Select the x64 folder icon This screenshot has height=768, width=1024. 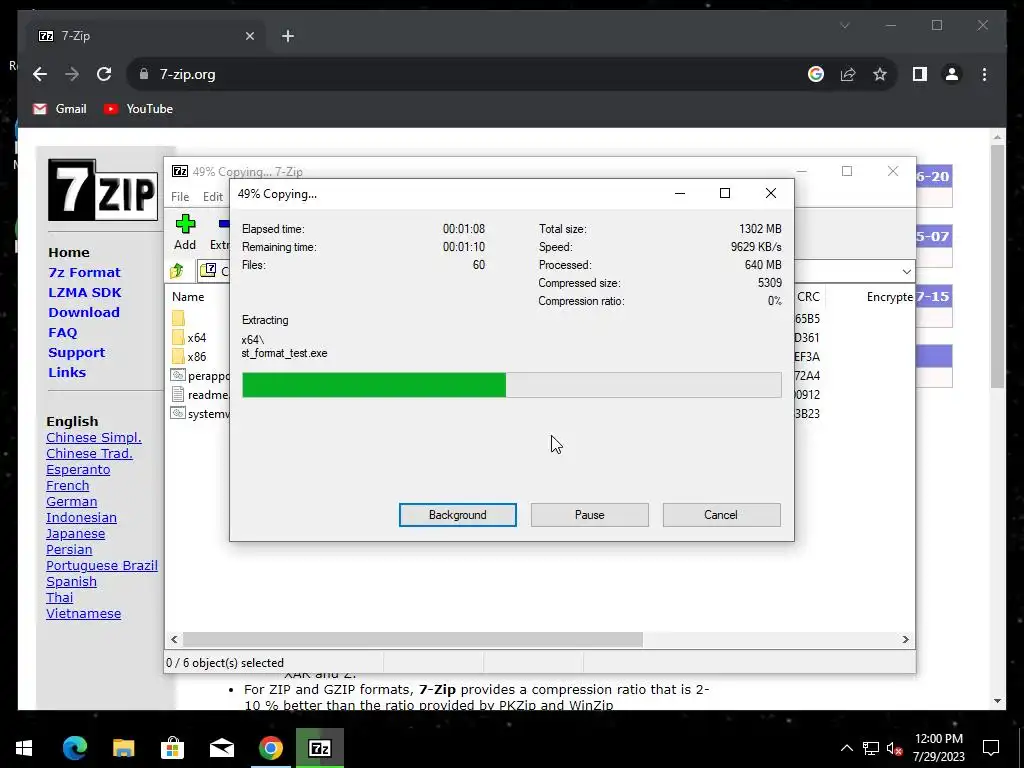pyautogui.click(x=178, y=337)
